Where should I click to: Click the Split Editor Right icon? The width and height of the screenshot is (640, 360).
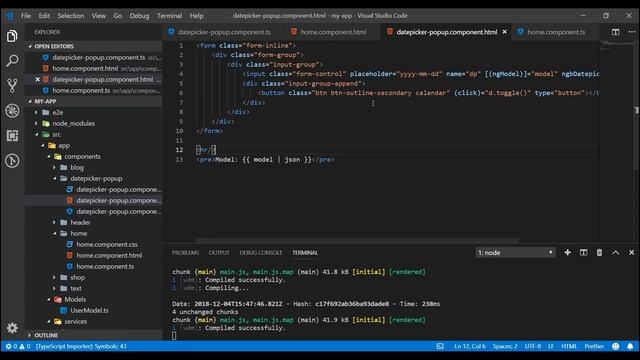tap(616, 32)
